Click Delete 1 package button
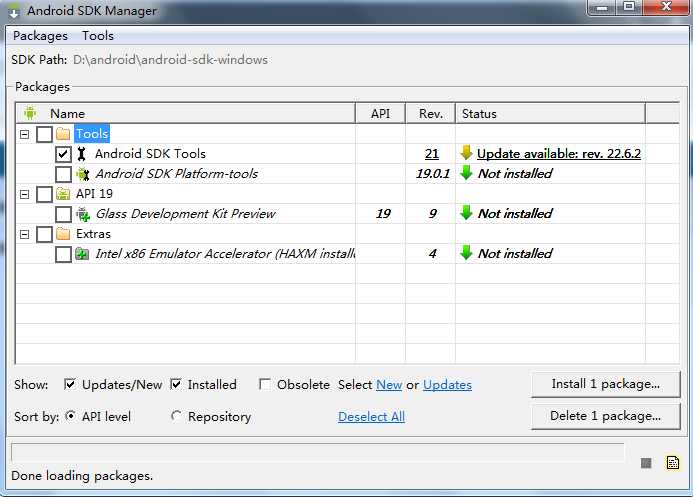Image resolution: width=693 pixels, height=497 pixels. click(605, 416)
